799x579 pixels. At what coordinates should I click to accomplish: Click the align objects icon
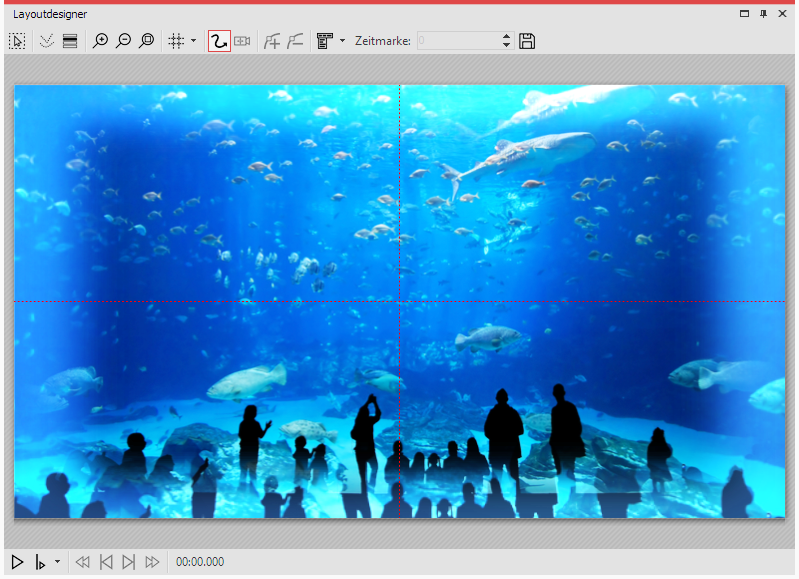pyautogui.click(x=324, y=41)
